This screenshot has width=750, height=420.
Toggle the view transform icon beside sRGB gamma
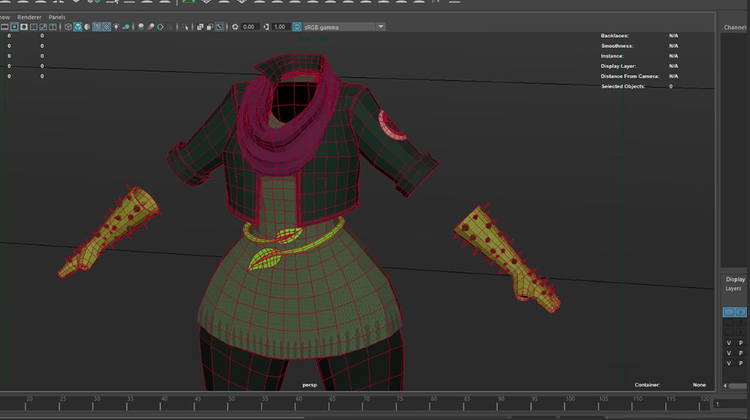coord(296,27)
